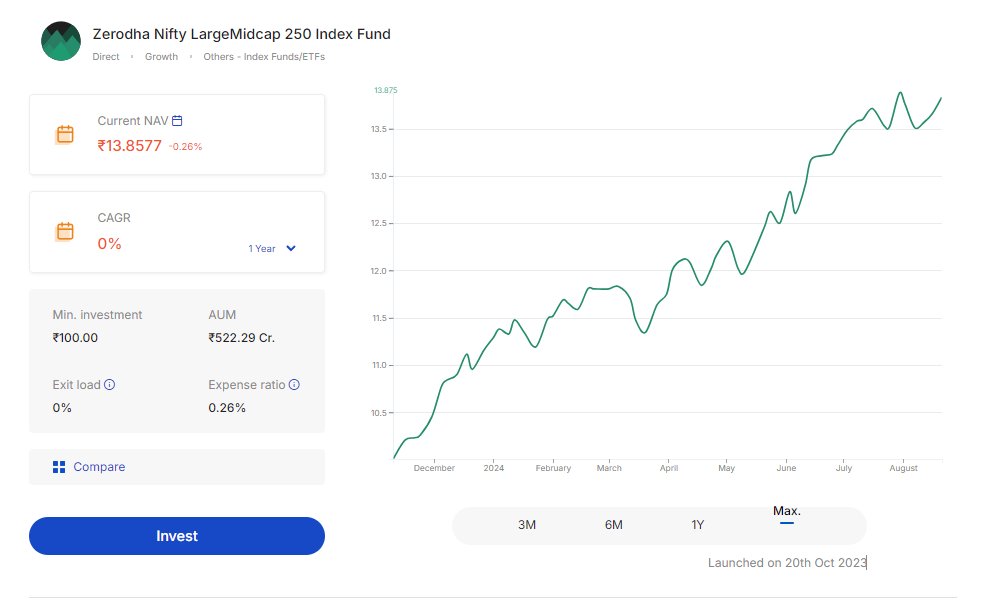Click the Compare link

click(99, 467)
